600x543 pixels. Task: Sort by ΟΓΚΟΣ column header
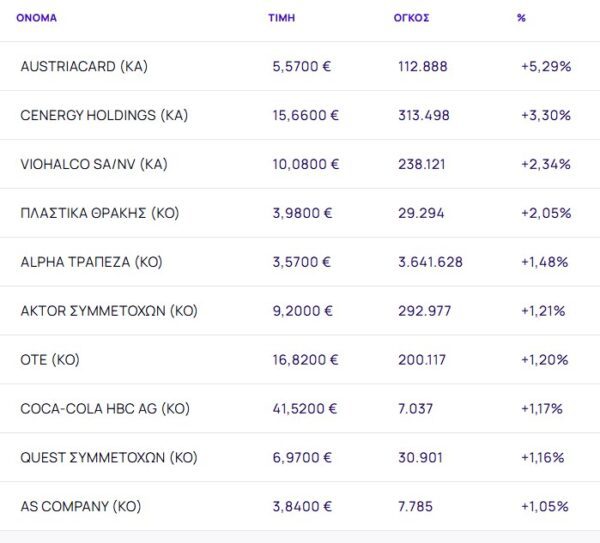coord(412,18)
